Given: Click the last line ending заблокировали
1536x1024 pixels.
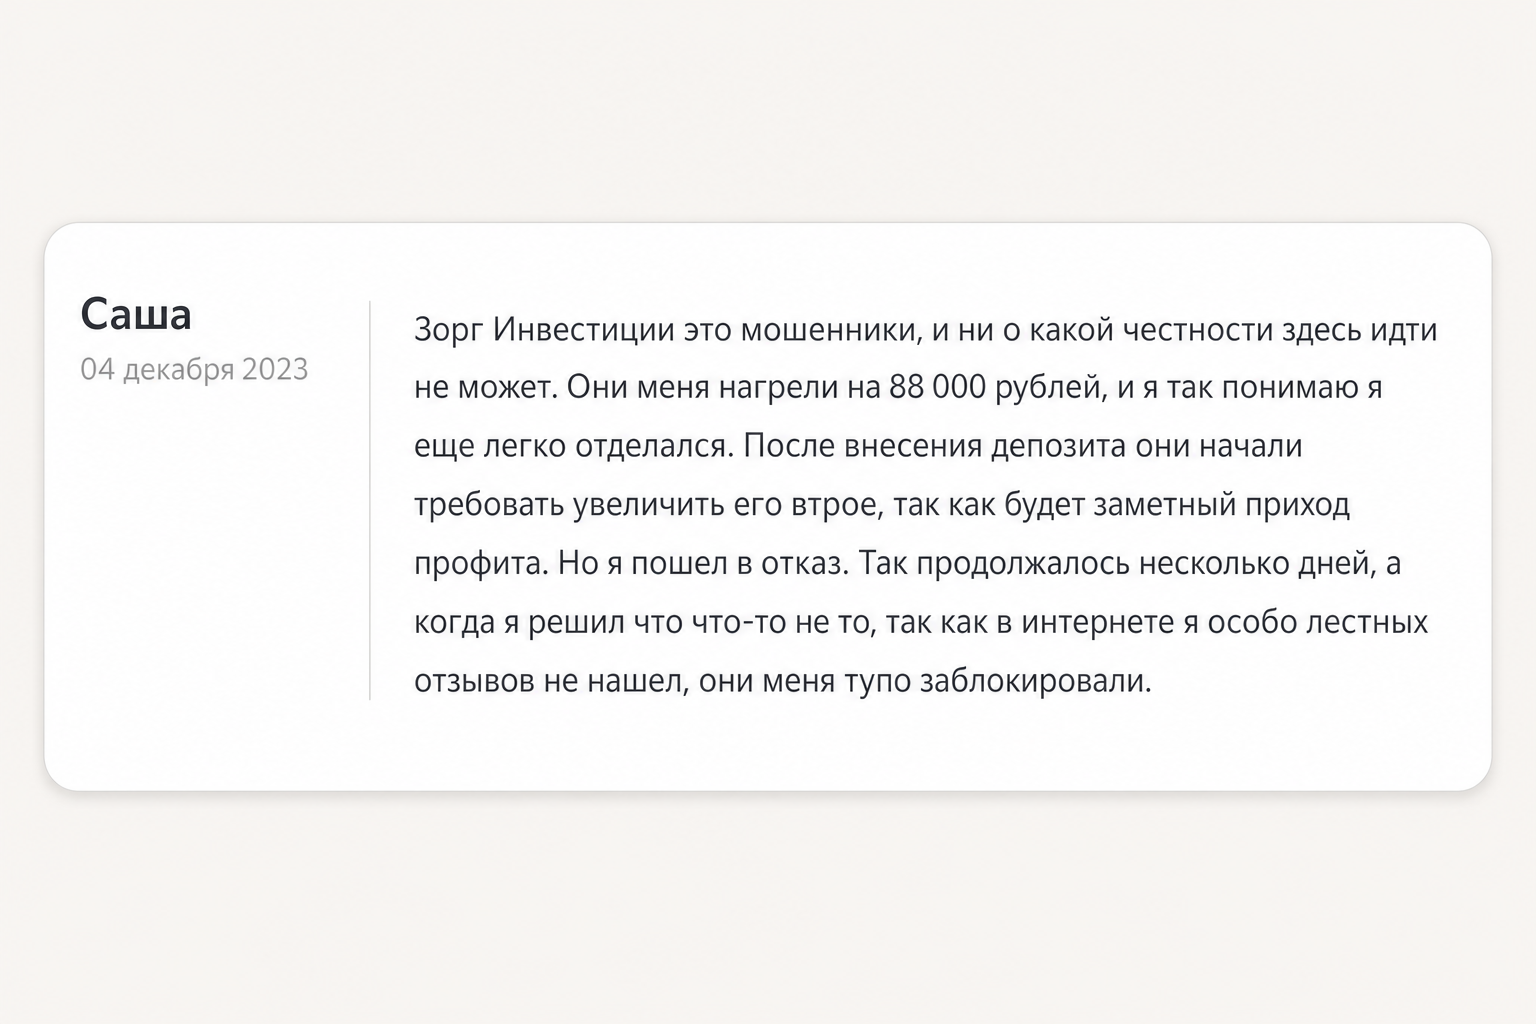Looking at the screenshot, I should point(783,681).
